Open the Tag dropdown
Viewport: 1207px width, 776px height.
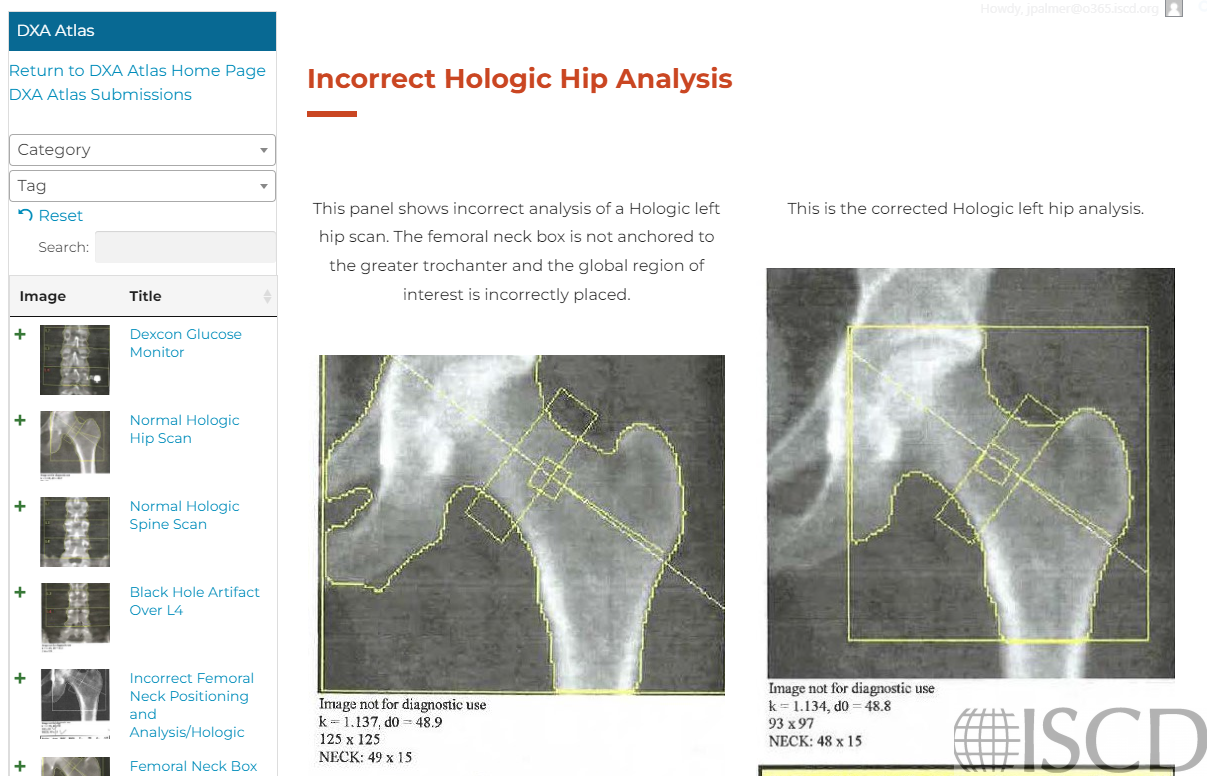142,186
